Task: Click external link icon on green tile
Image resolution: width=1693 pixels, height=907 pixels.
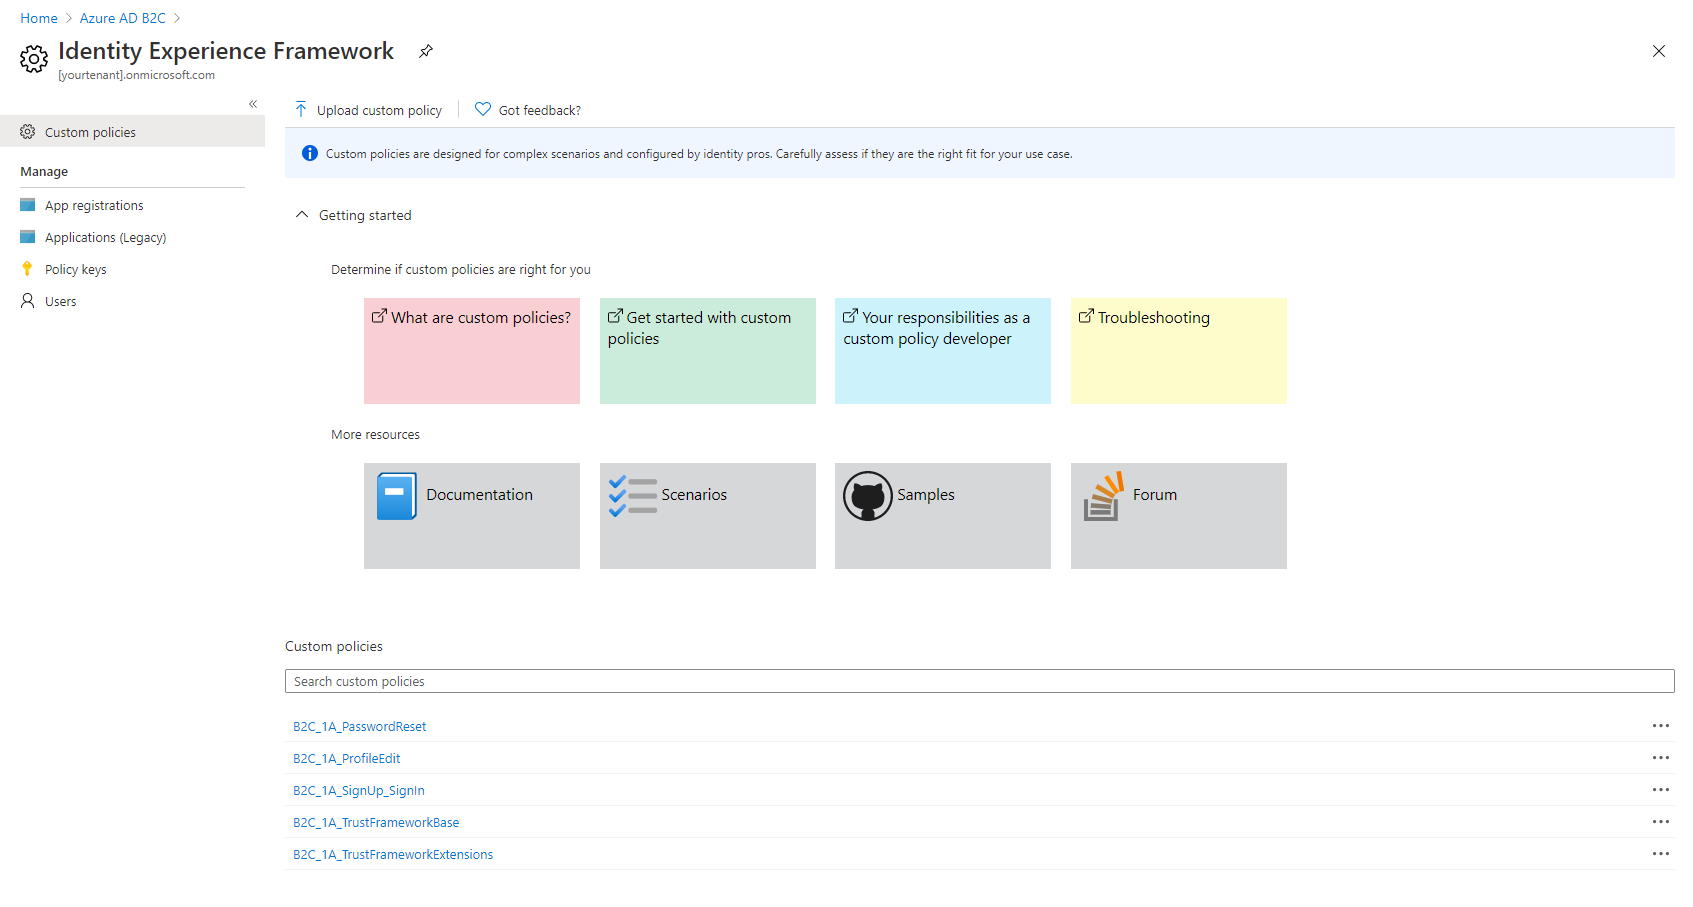Action: 615,316
